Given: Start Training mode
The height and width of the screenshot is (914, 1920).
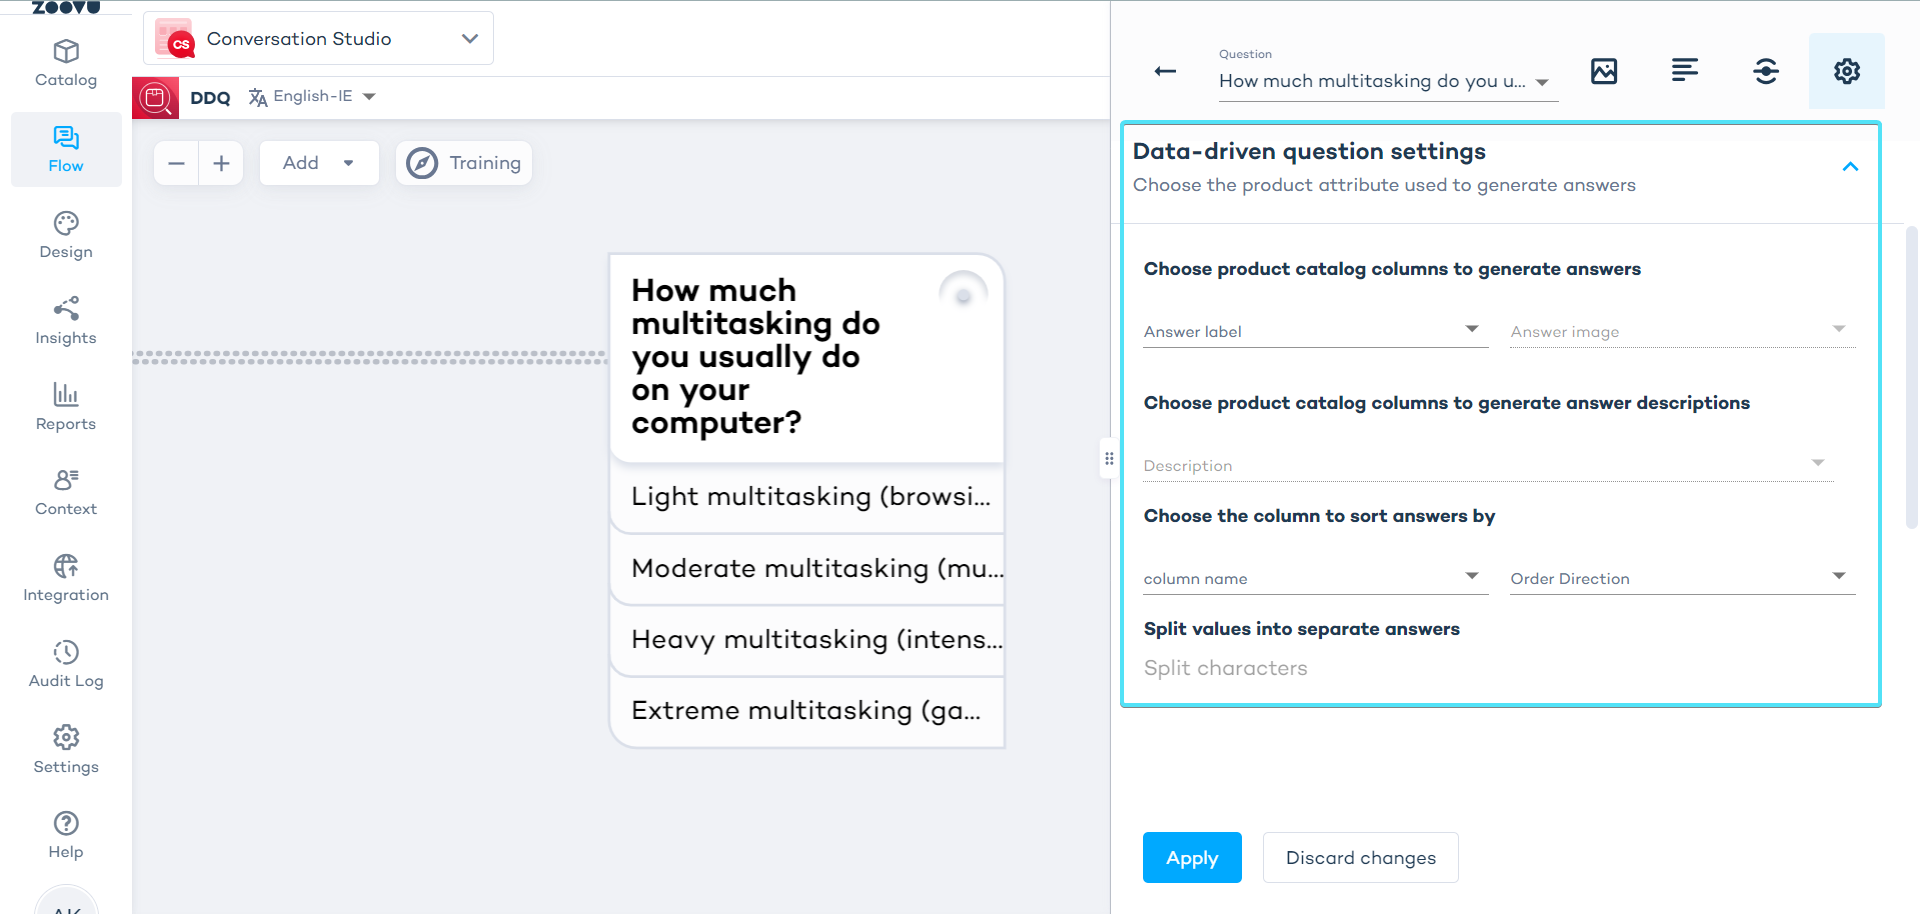Looking at the screenshot, I should pos(463,162).
